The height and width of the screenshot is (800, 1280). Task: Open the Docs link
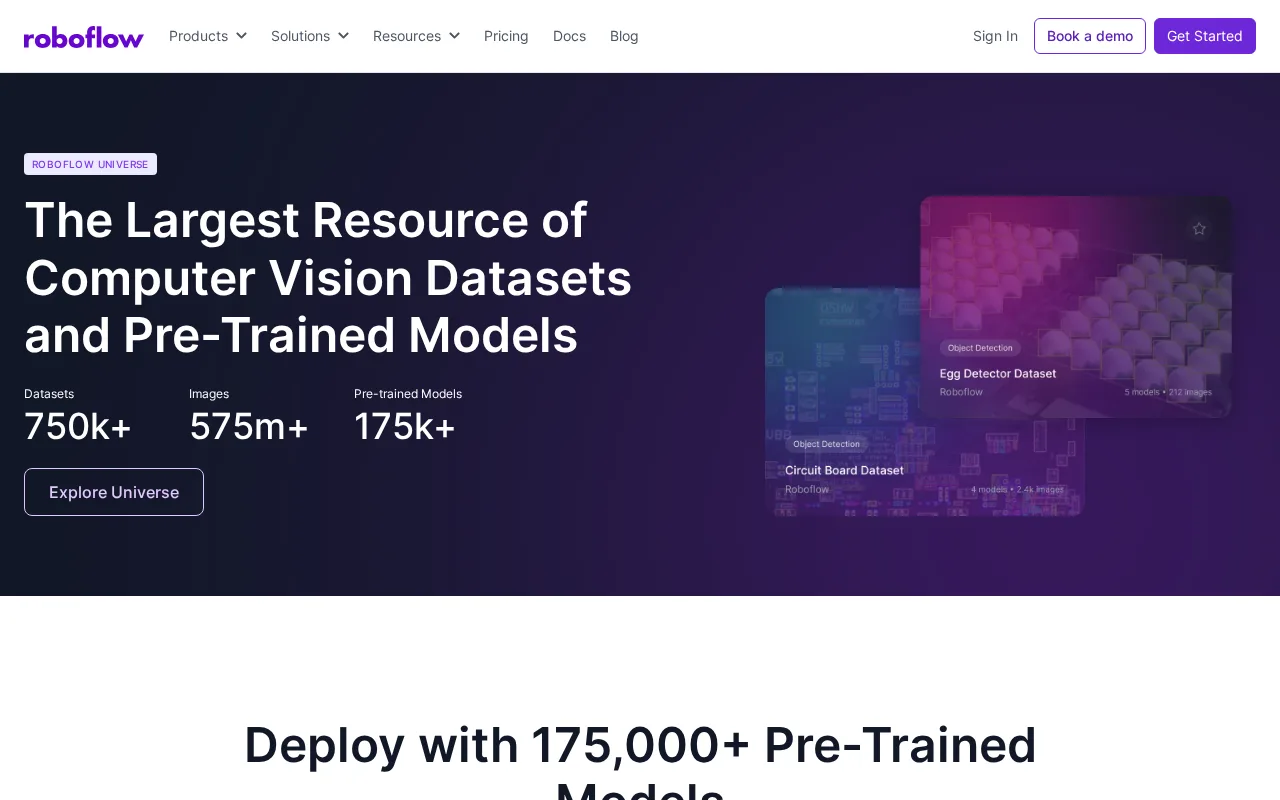pos(569,36)
